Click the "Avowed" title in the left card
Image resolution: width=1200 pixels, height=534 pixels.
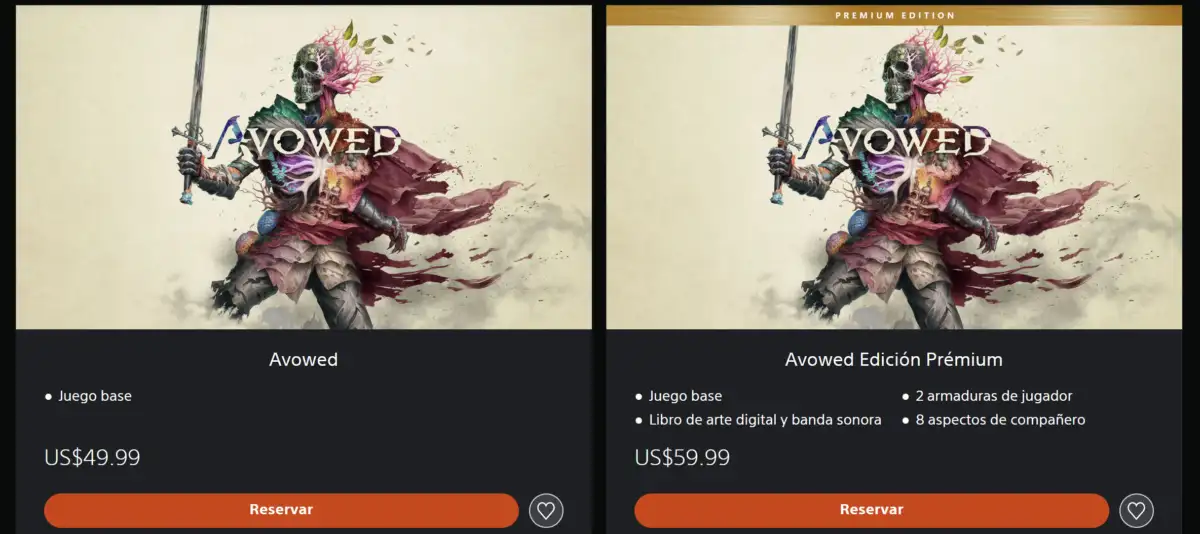(304, 359)
